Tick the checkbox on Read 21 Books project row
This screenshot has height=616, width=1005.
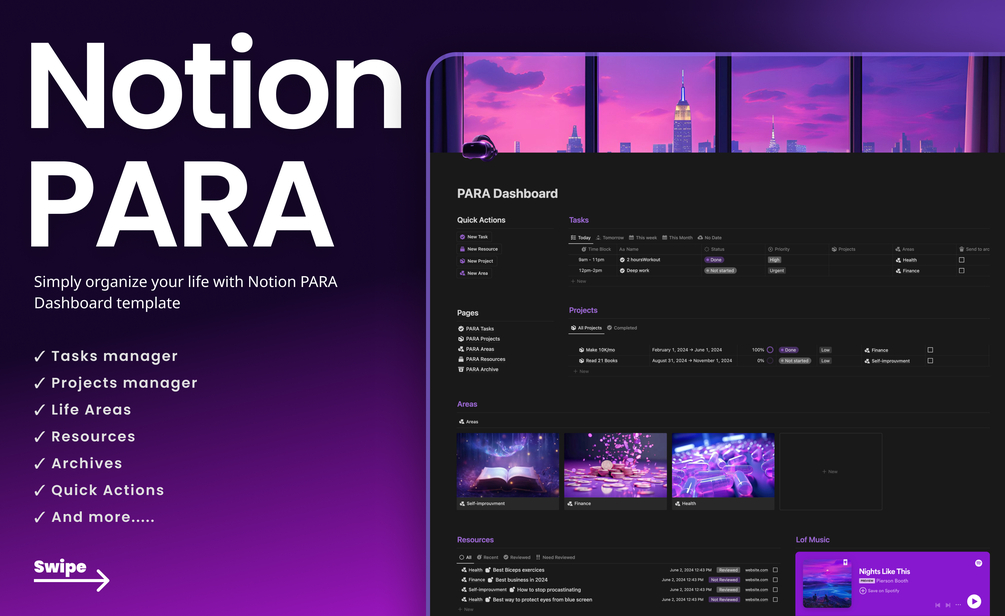coord(930,361)
